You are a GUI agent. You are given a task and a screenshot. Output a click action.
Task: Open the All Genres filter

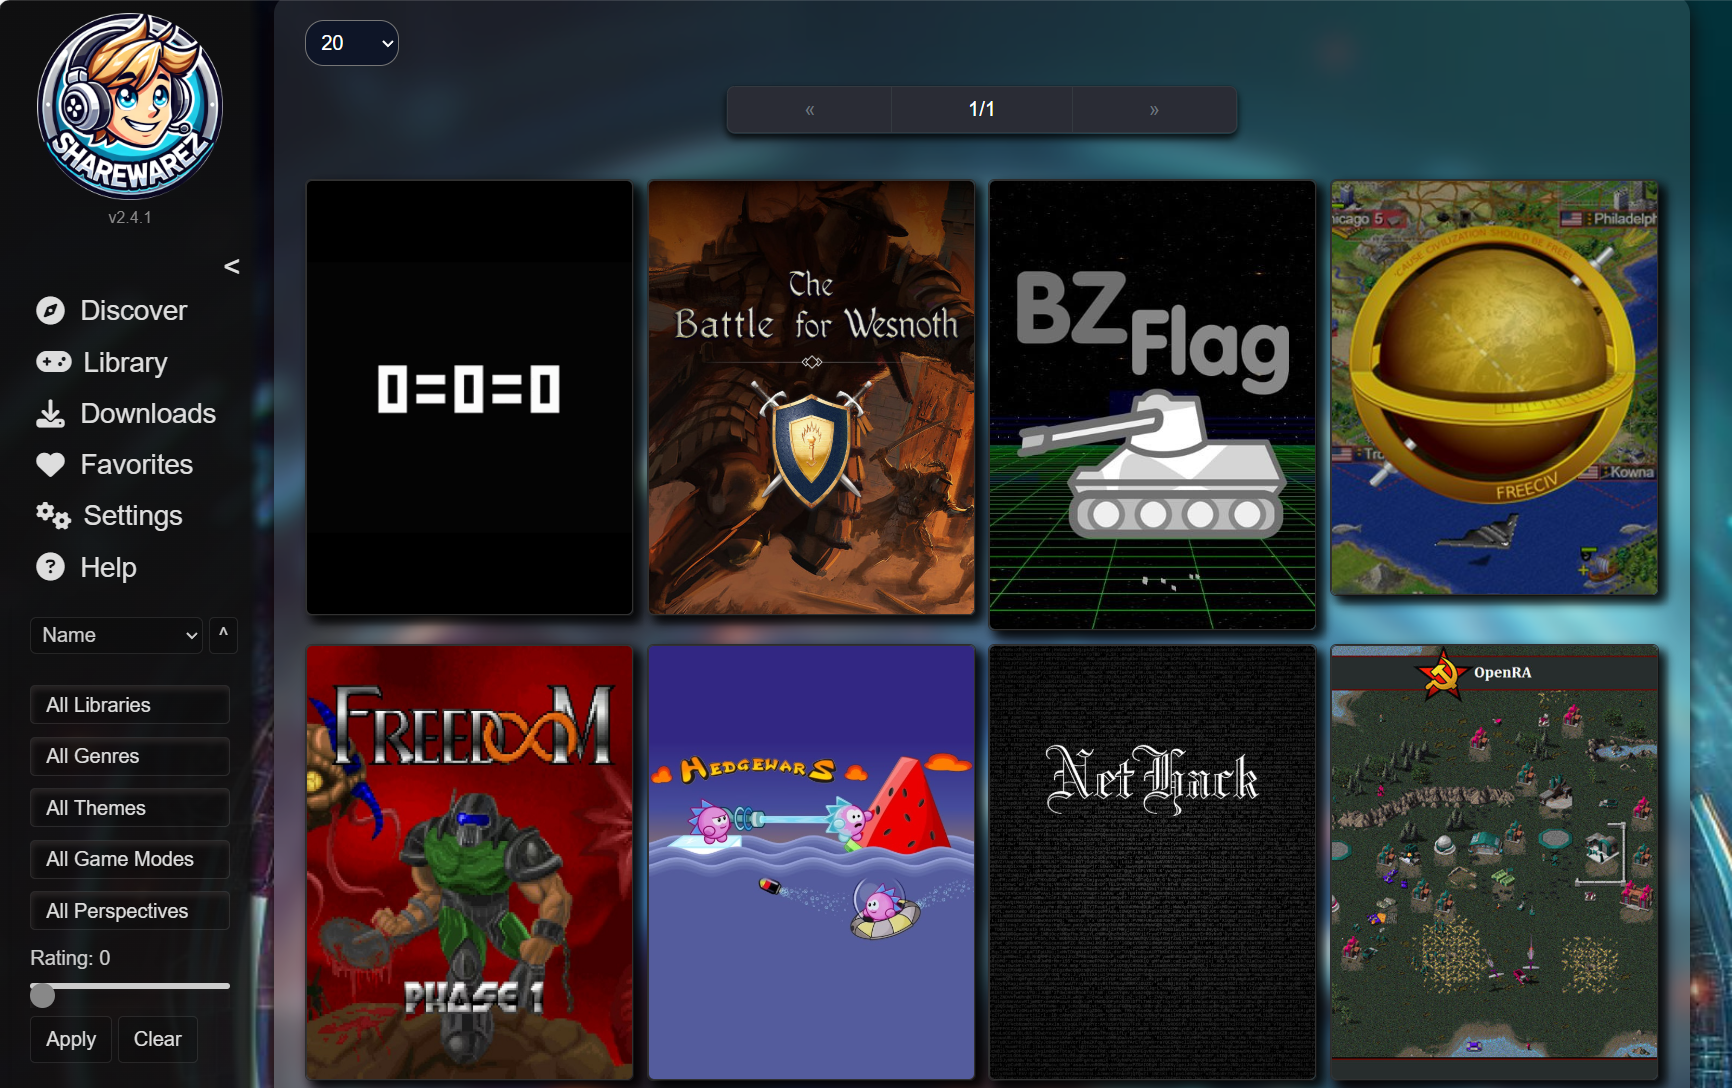click(130, 756)
